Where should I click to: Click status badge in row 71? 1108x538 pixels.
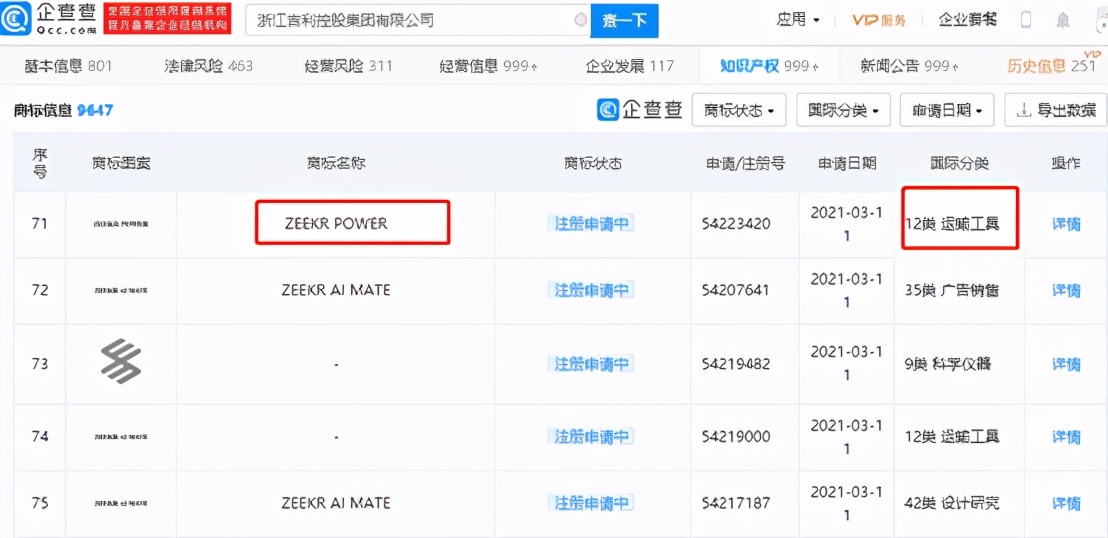tap(591, 224)
